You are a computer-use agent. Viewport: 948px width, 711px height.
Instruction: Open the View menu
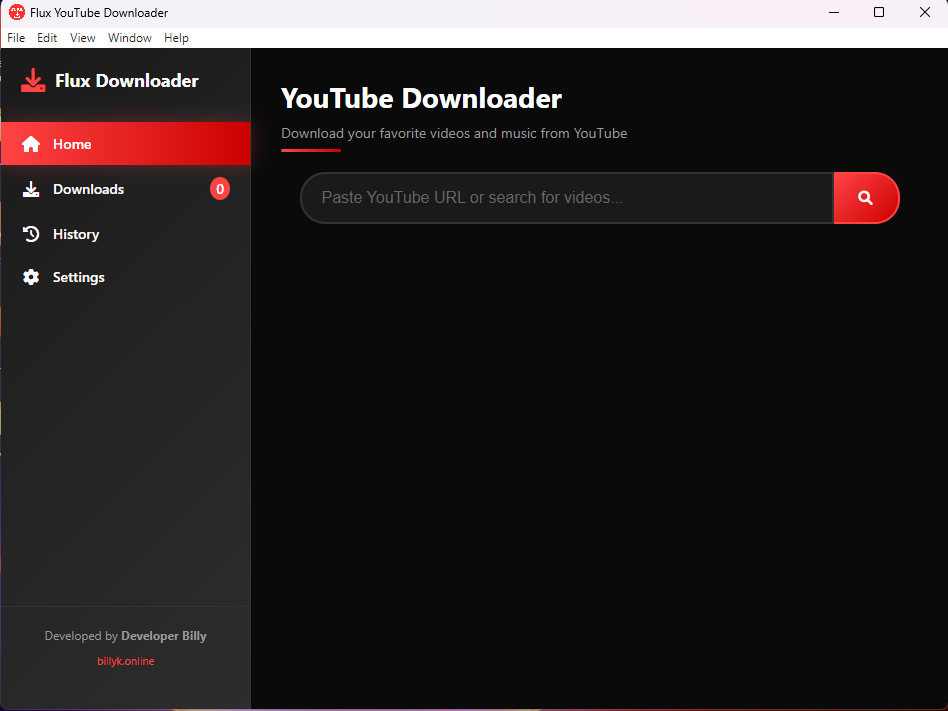83,37
